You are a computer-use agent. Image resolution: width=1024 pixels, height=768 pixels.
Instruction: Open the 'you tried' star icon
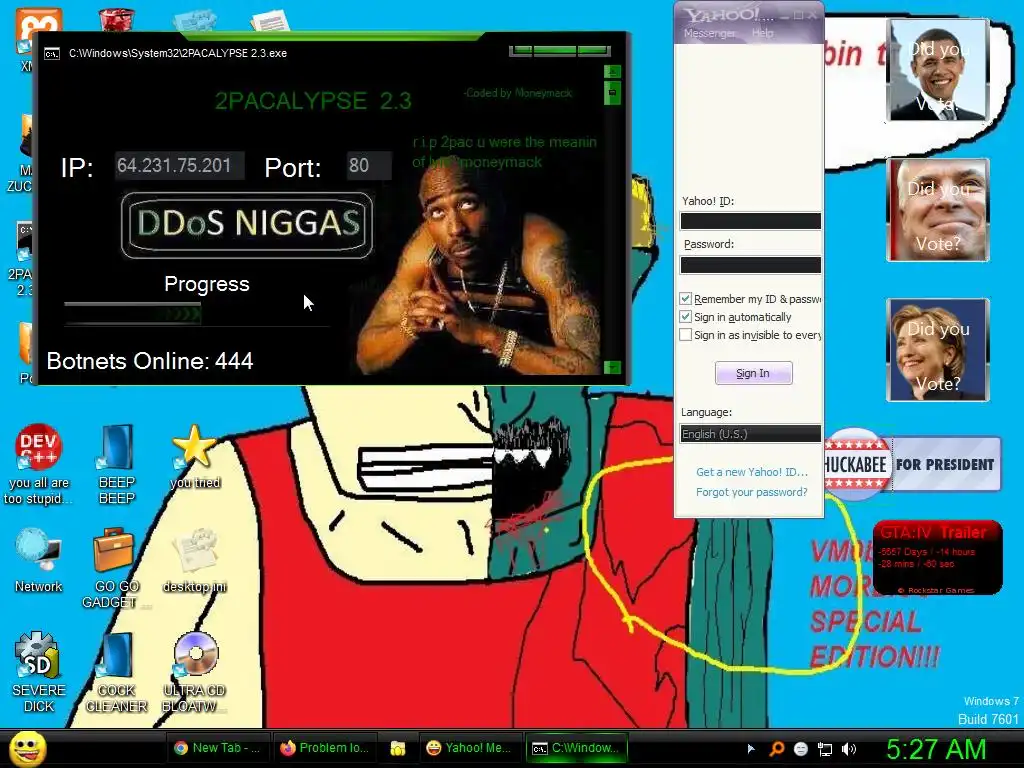[194, 447]
